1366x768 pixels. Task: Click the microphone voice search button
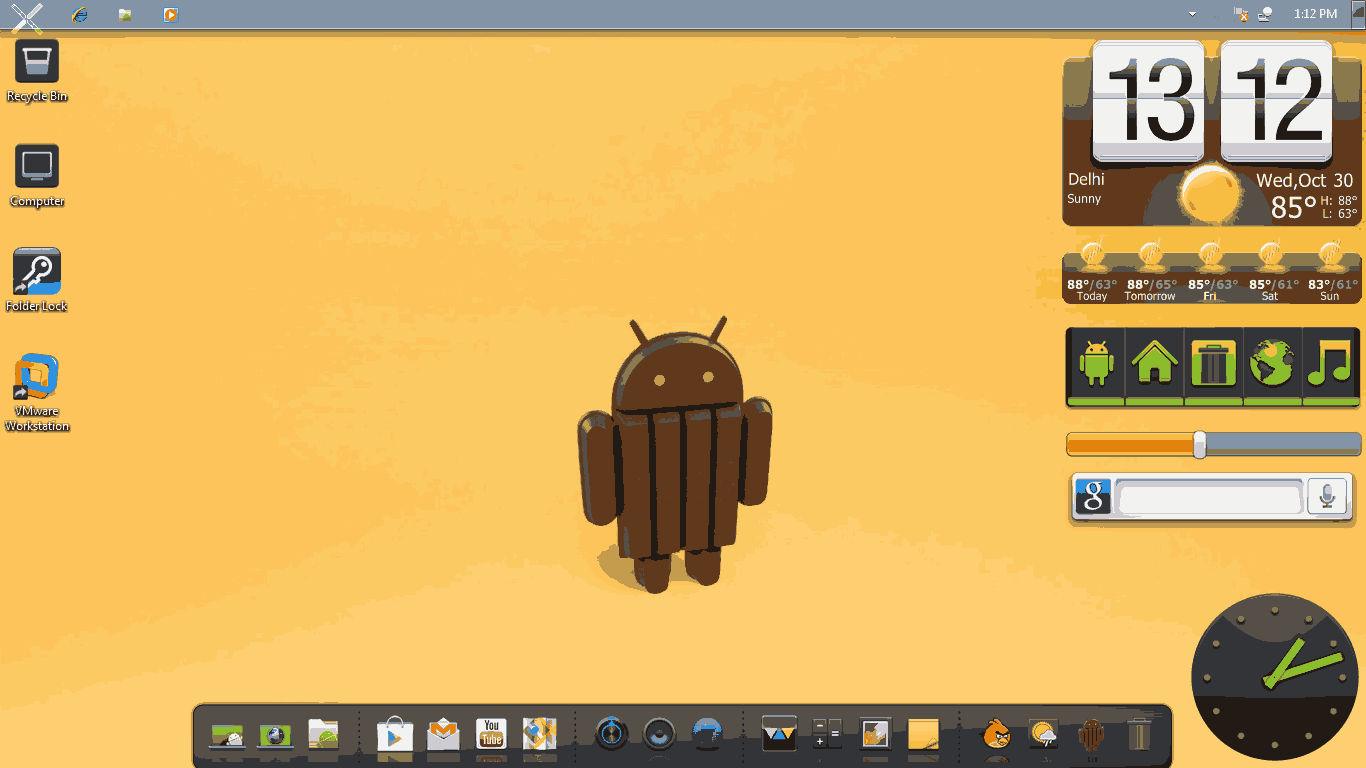click(1327, 497)
